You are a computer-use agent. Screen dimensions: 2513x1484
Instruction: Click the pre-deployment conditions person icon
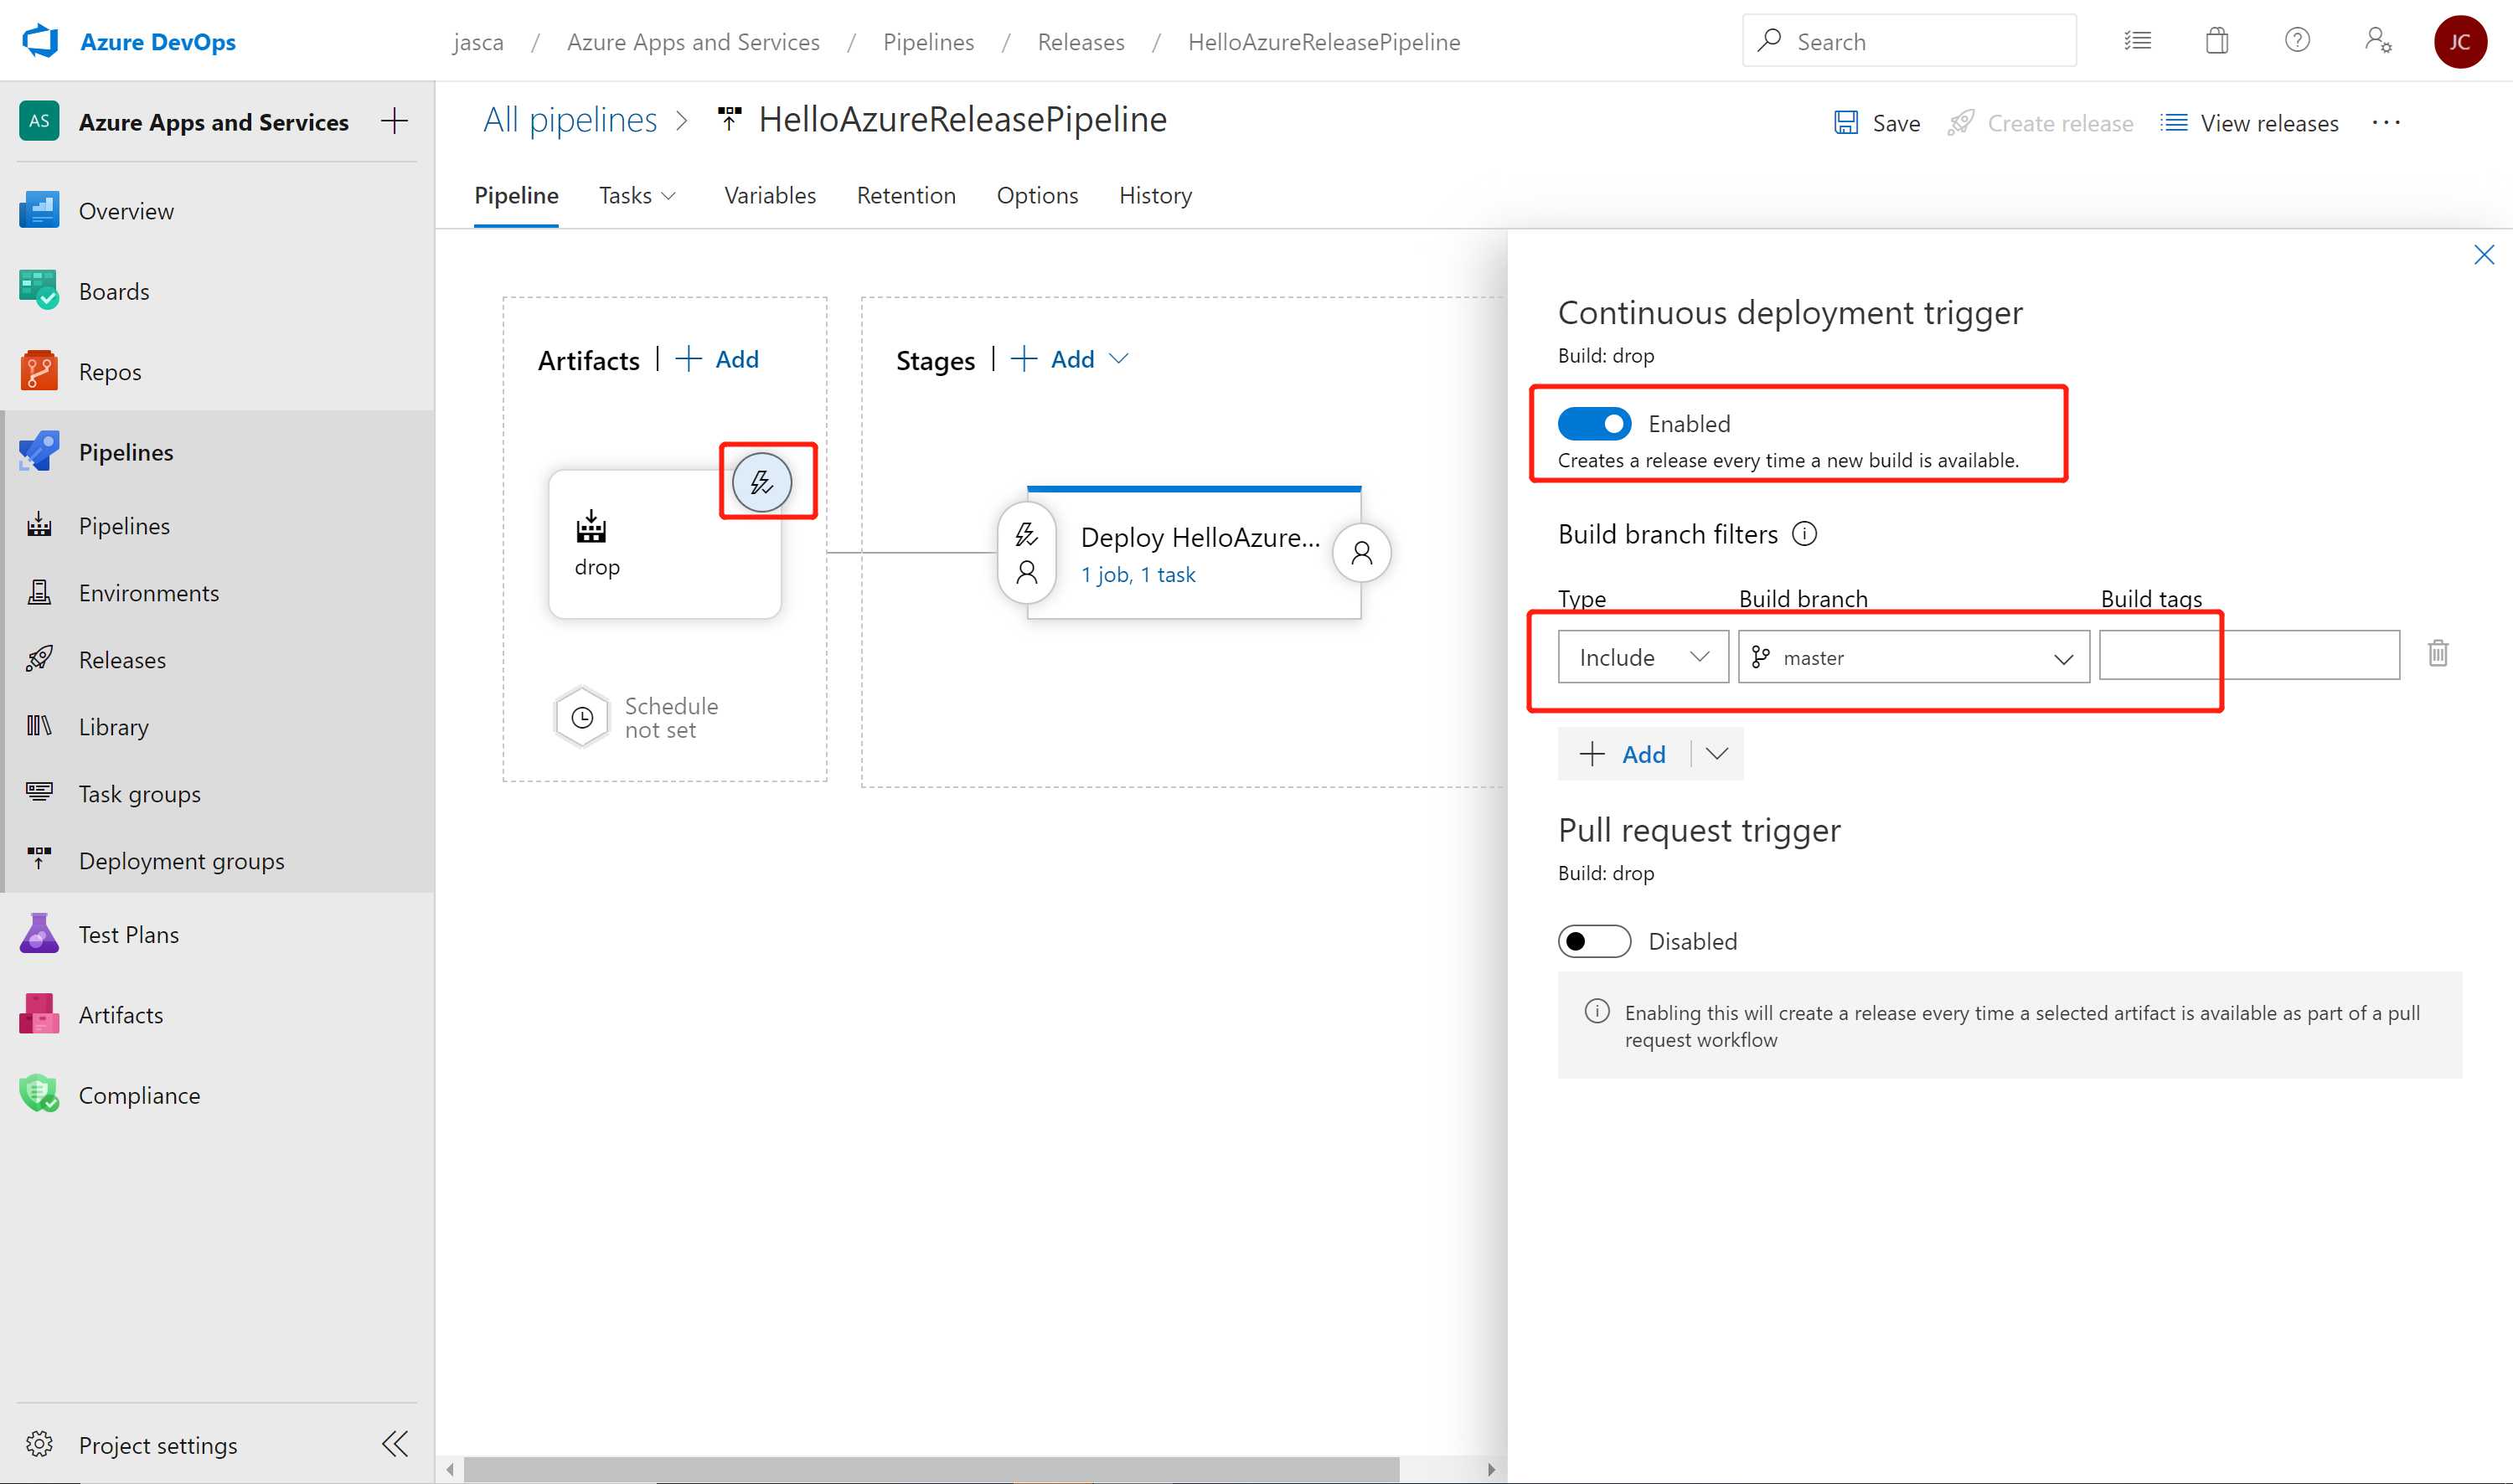coord(1025,570)
